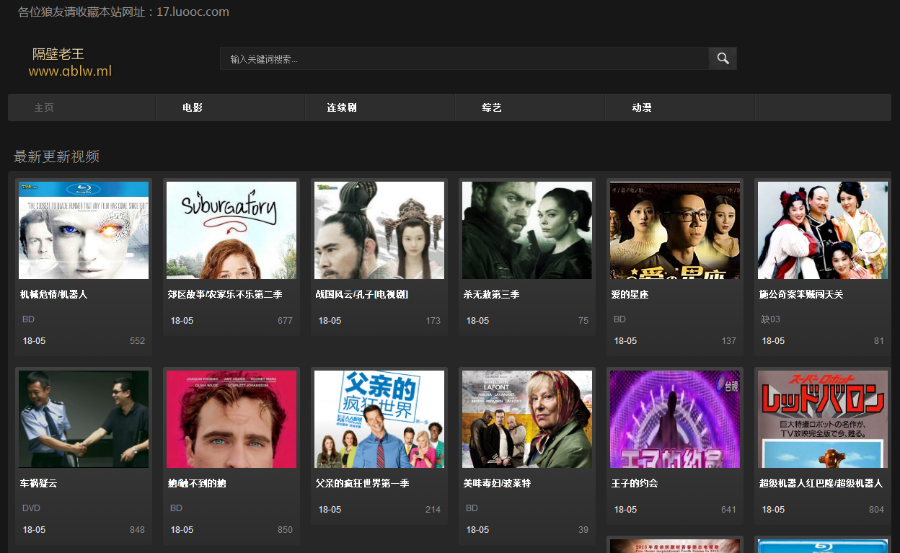Open the 车祸疑云 handshake poster thumbnail
The height and width of the screenshot is (553, 900).
click(84, 419)
